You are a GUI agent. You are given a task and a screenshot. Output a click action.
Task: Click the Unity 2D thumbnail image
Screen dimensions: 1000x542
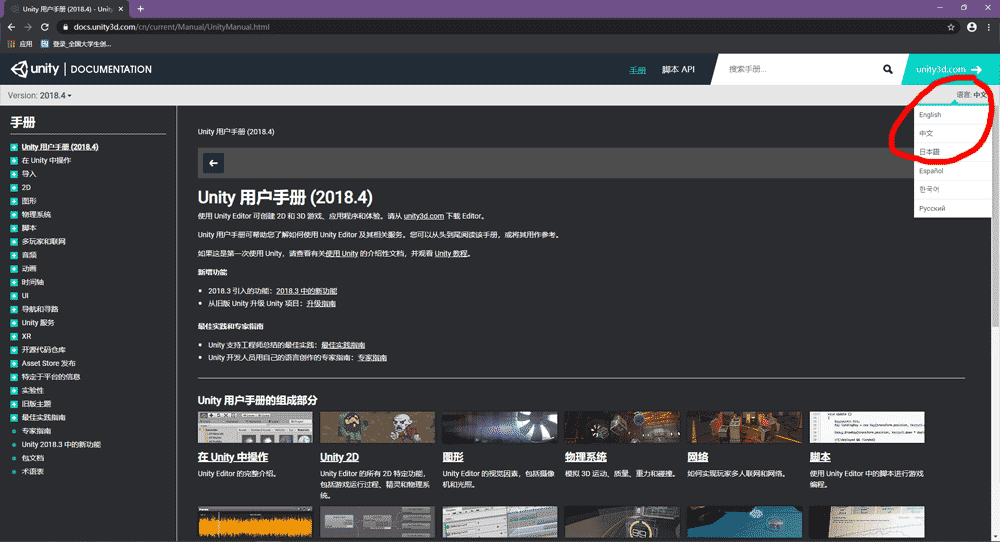pos(378,427)
